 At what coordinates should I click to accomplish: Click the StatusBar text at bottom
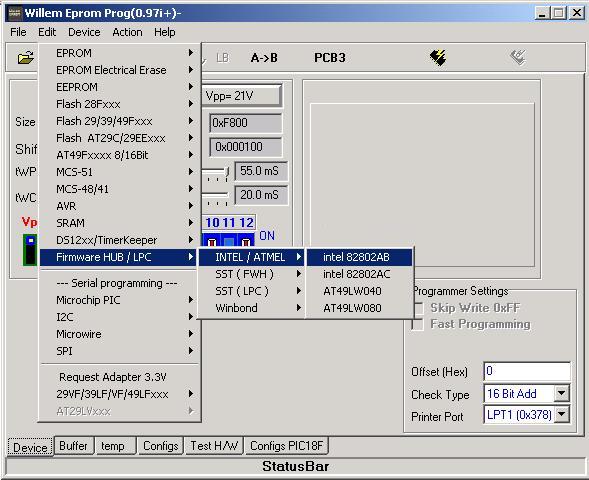pos(296,466)
